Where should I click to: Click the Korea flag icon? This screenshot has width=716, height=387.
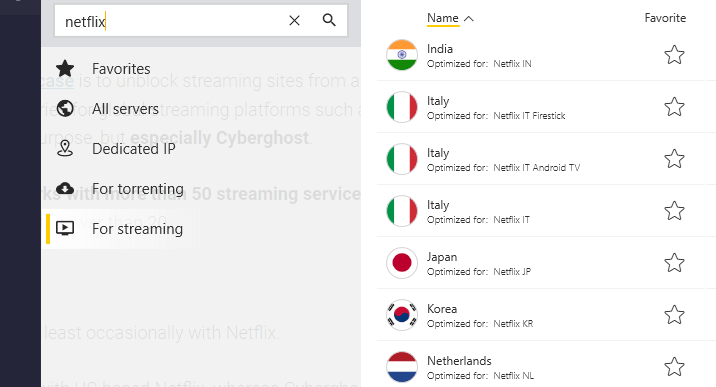(x=402, y=315)
